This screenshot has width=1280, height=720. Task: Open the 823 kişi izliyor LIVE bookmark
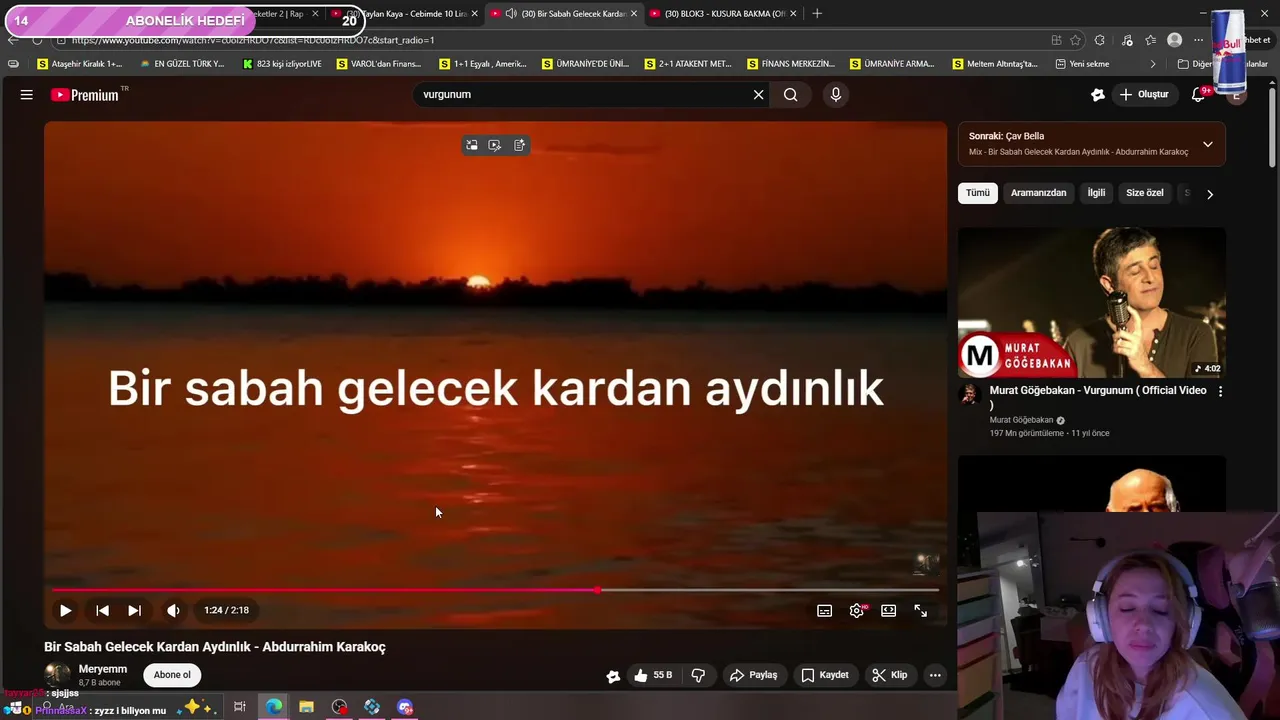tap(282, 64)
